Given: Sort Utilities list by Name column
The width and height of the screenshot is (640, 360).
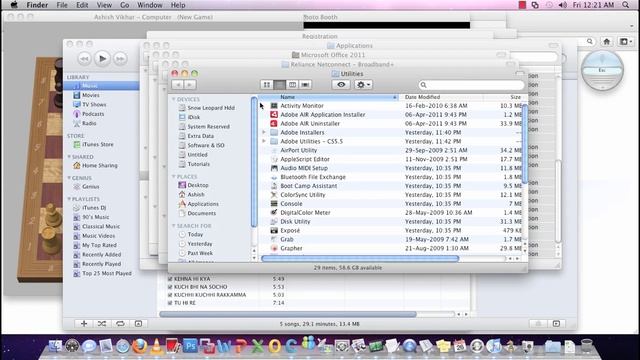Looking at the screenshot, I should pyautogui.click(x=329, y=97).
